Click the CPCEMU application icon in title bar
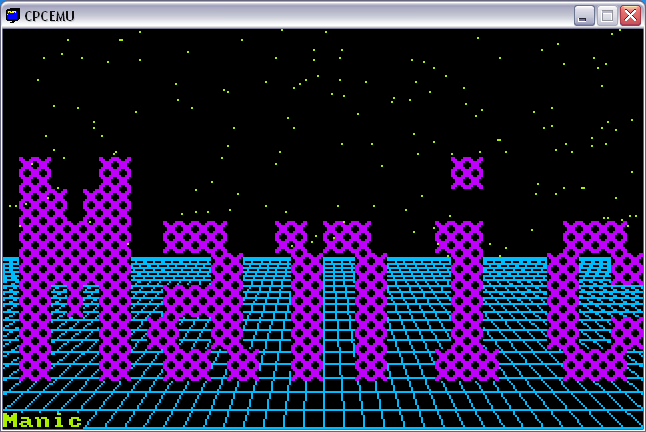 (13, 16)
